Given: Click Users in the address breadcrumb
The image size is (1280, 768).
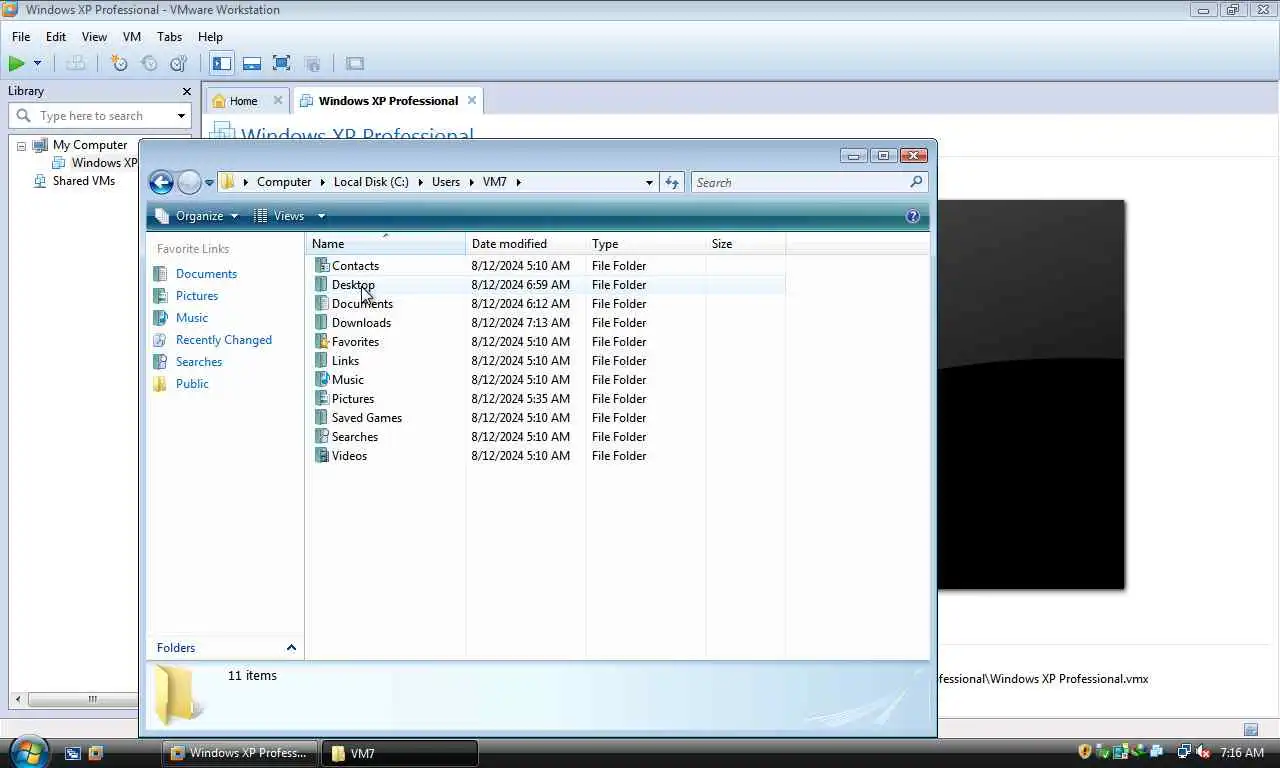Looking at the screenshot, I should [446, 182].
